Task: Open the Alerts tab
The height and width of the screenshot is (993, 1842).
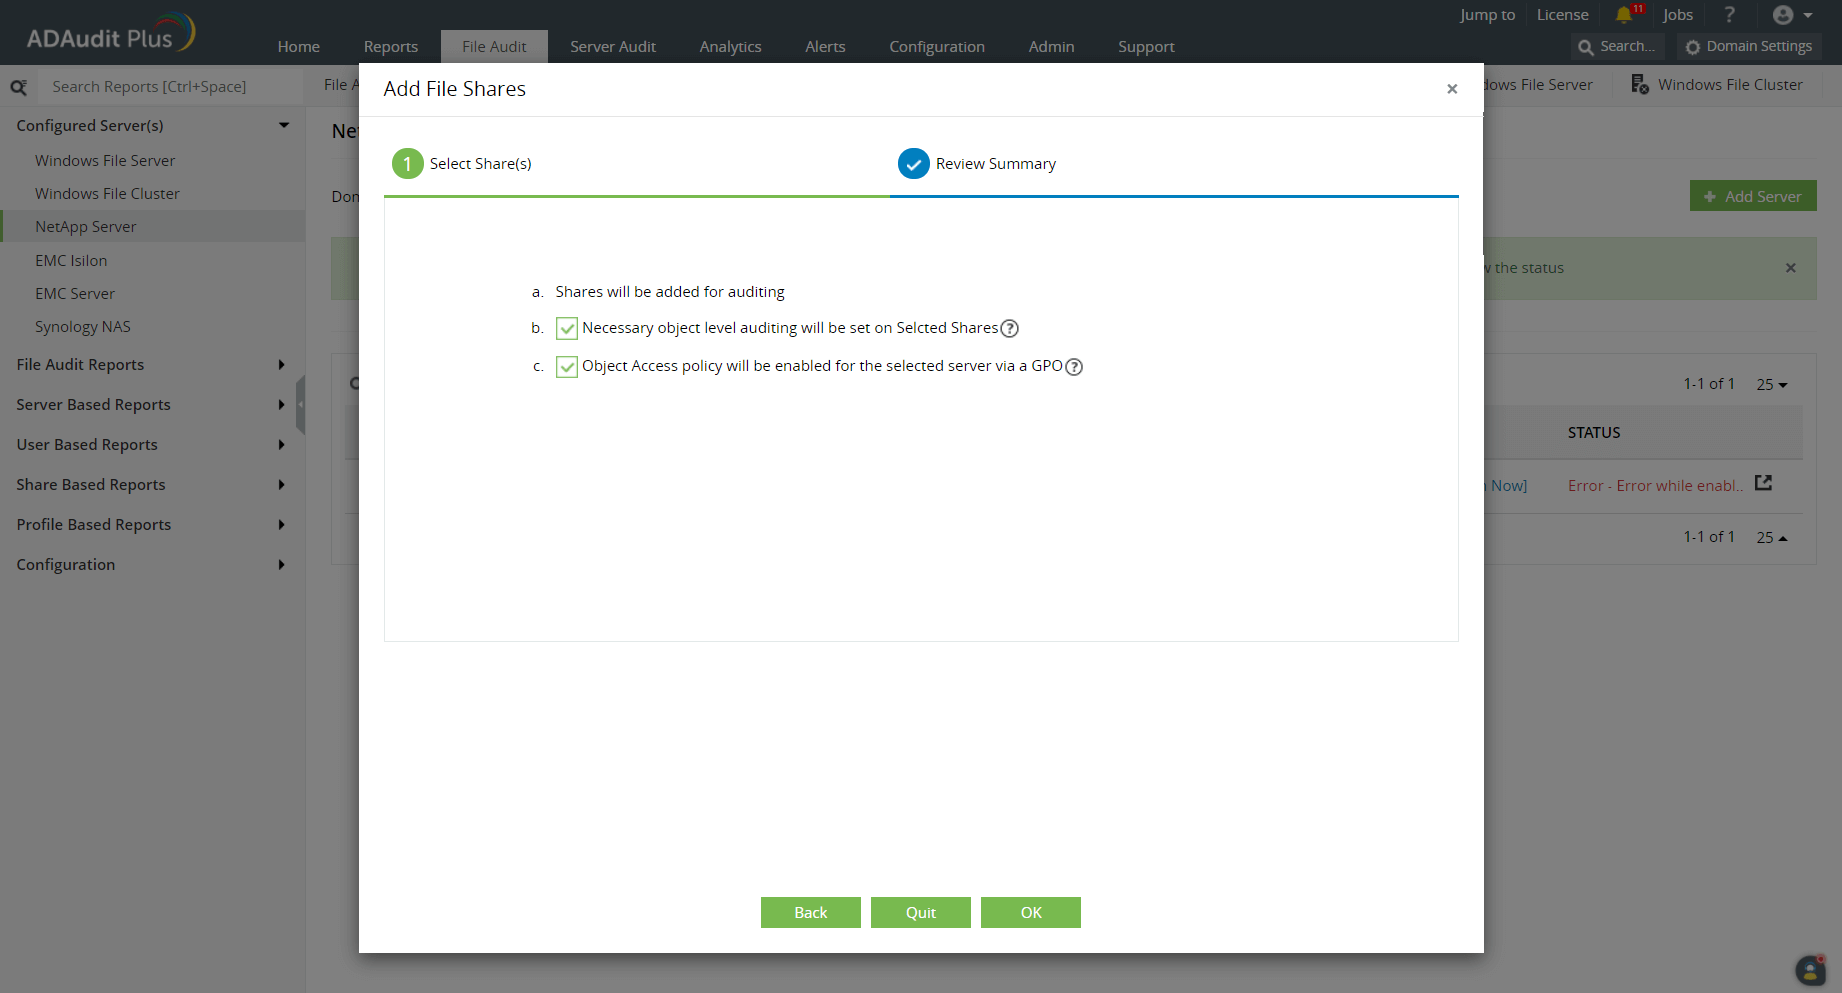Action: (x=825, y=47)
